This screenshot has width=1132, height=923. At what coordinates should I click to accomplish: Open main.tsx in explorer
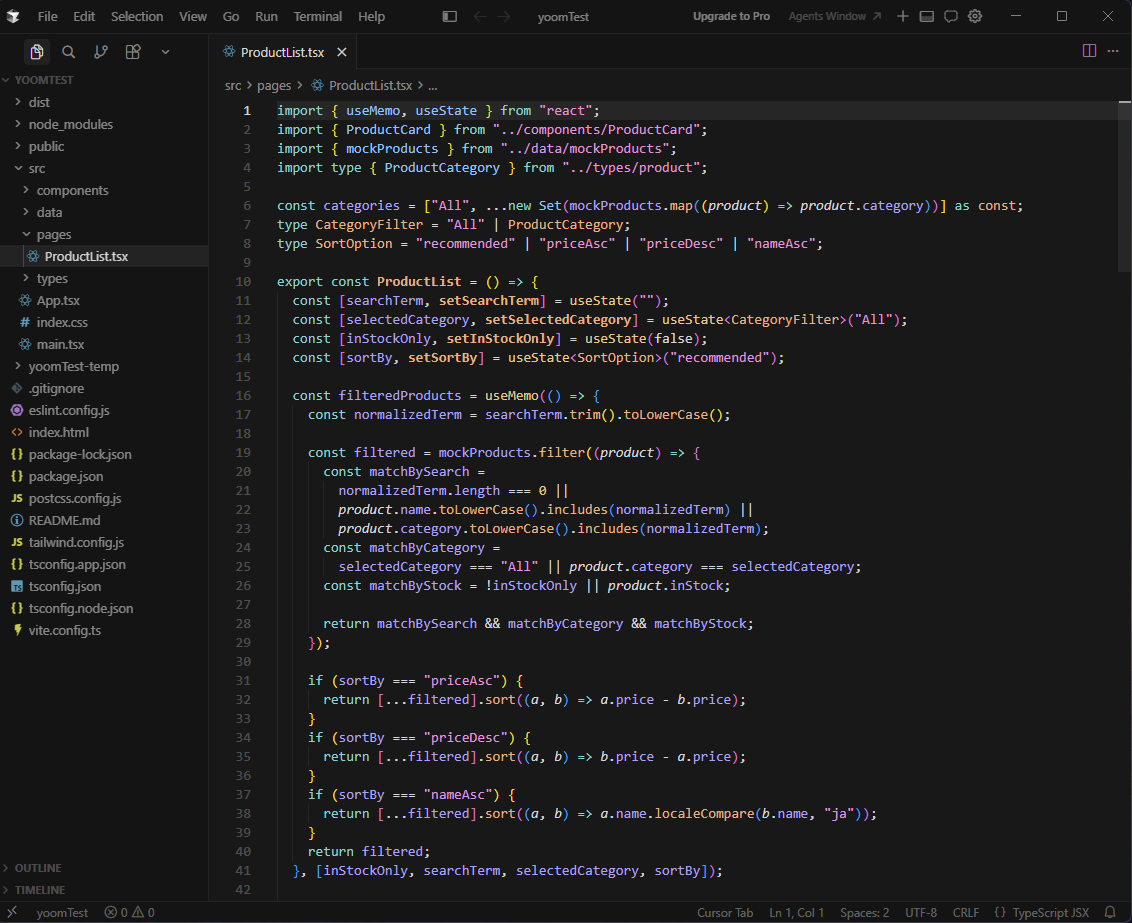(105, 344)
